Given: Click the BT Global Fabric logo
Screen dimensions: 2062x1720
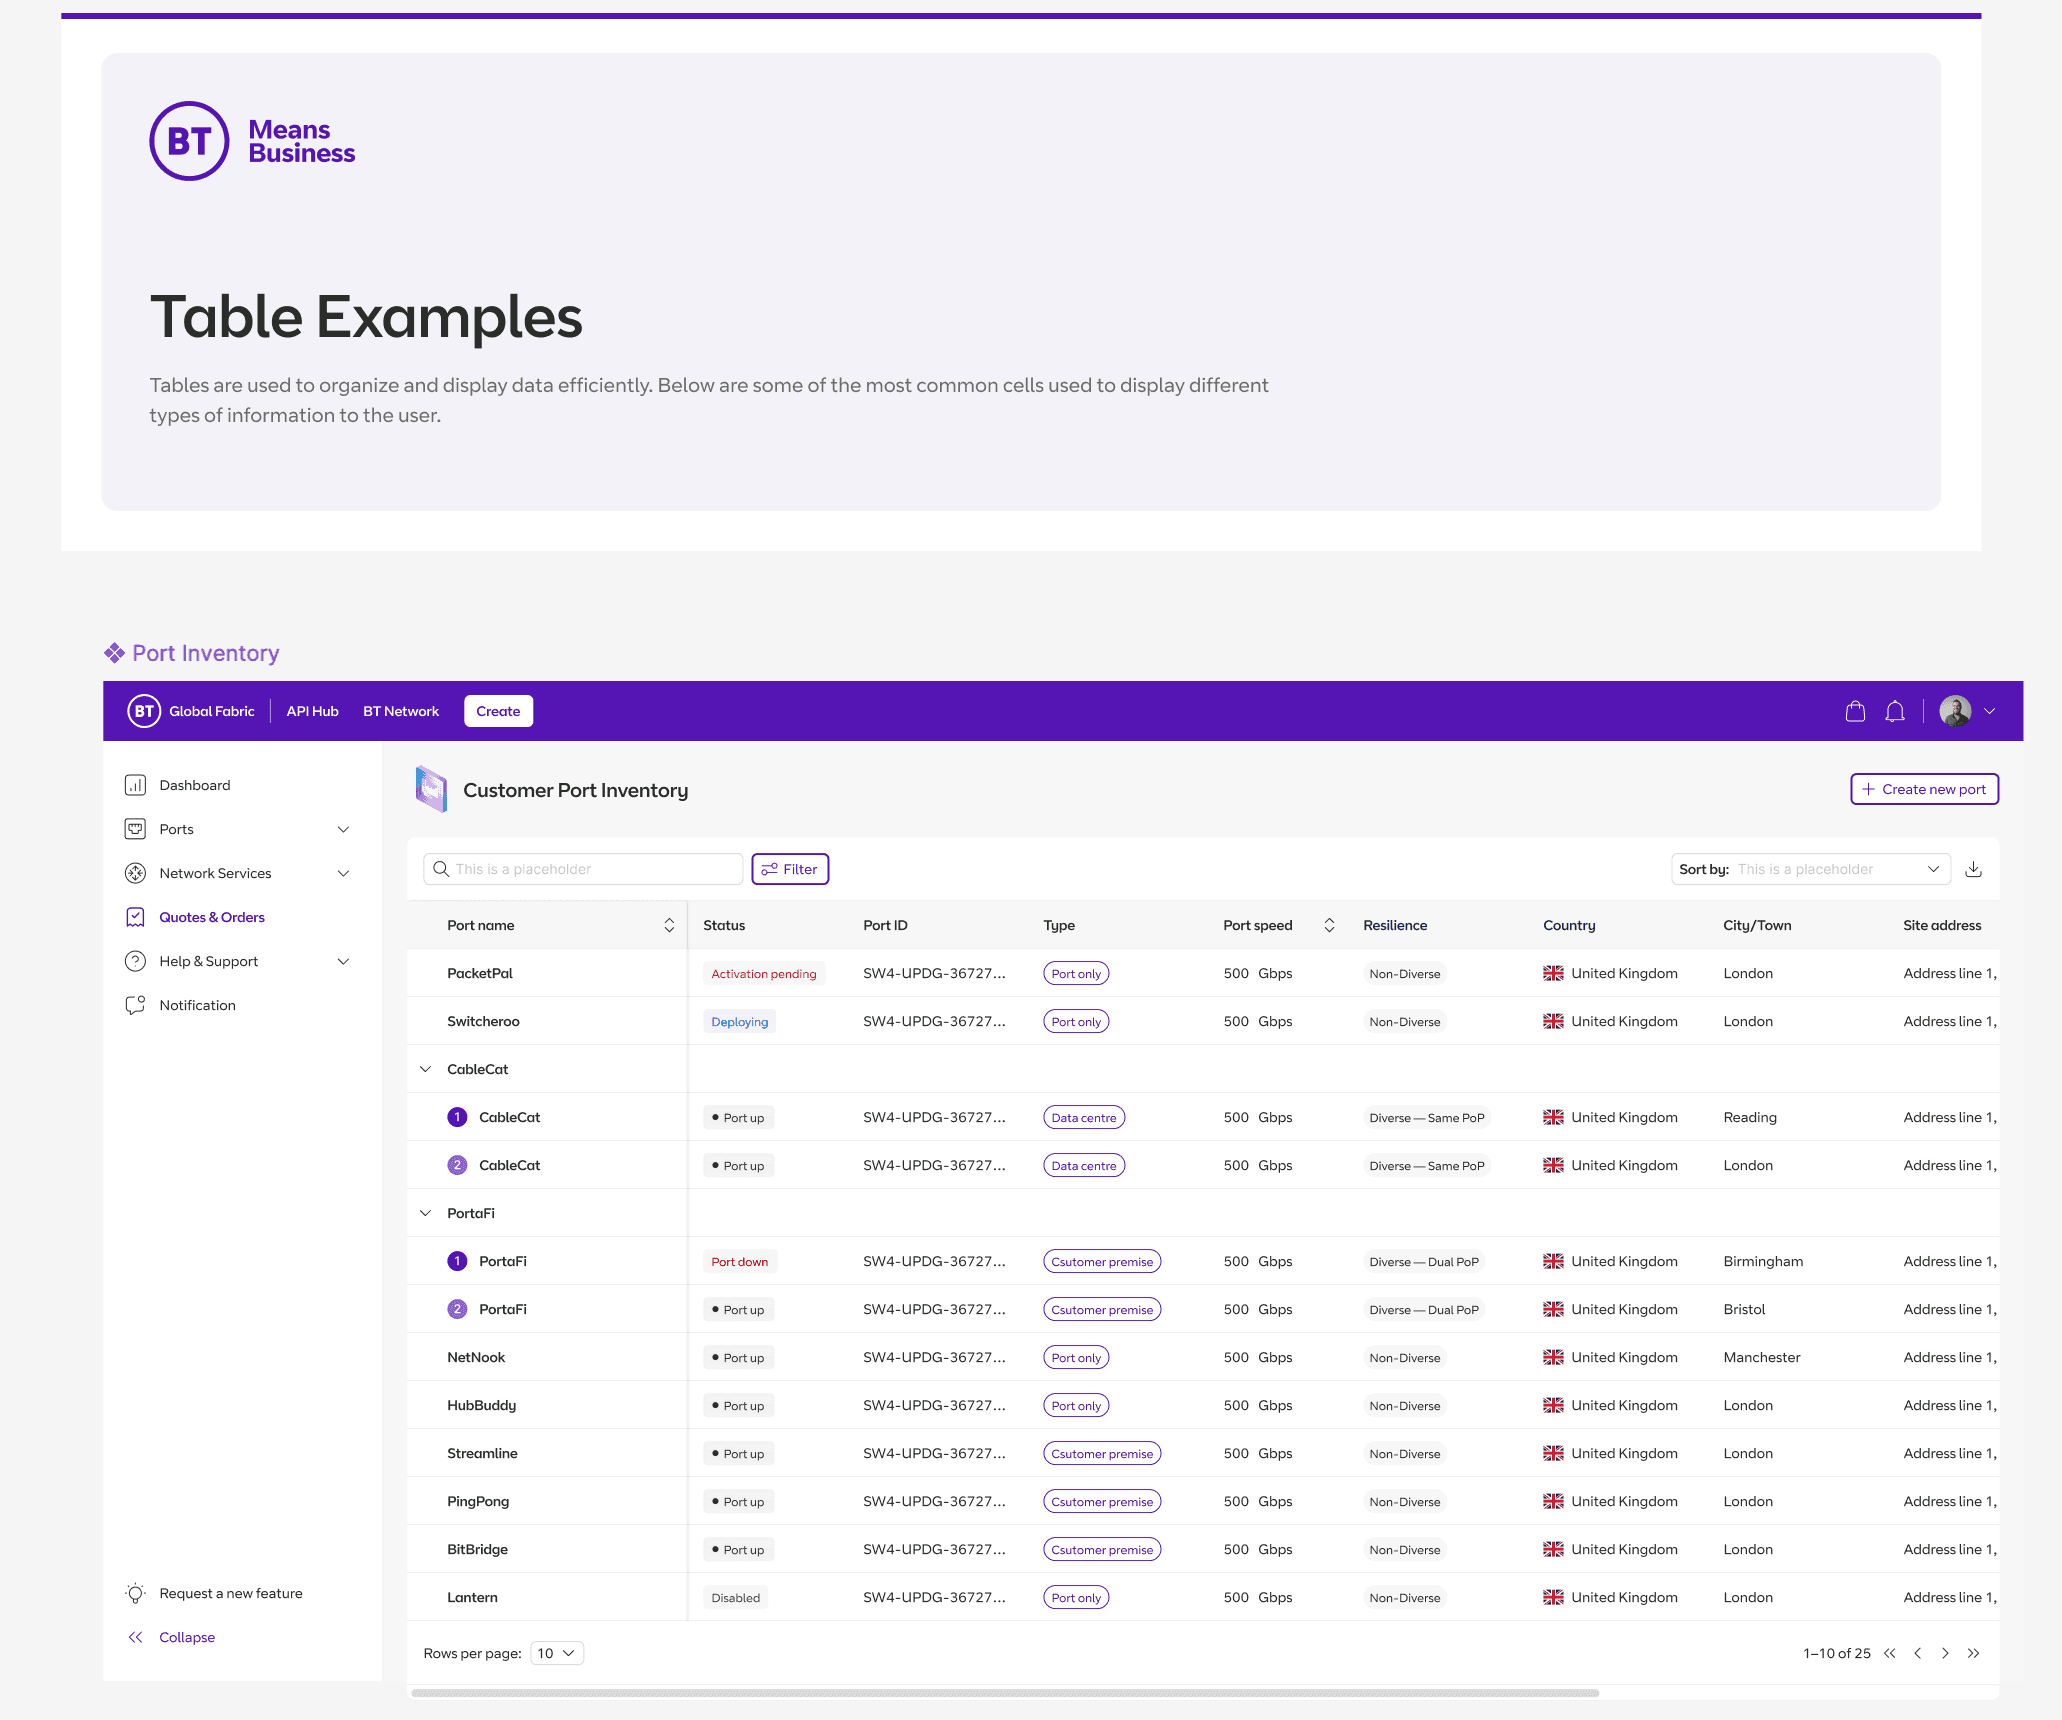Looking at the screenshot, I should [x=144, y=711].
